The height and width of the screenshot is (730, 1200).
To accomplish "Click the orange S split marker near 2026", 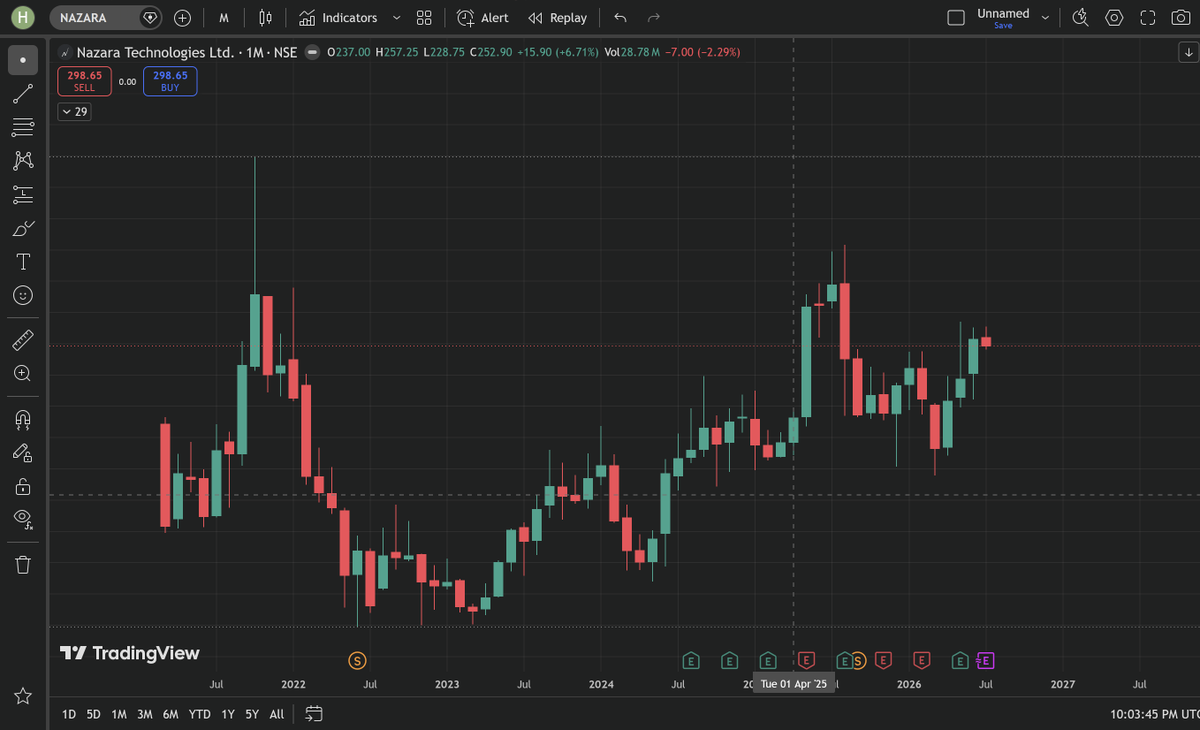I will click(x=857, y=660).
